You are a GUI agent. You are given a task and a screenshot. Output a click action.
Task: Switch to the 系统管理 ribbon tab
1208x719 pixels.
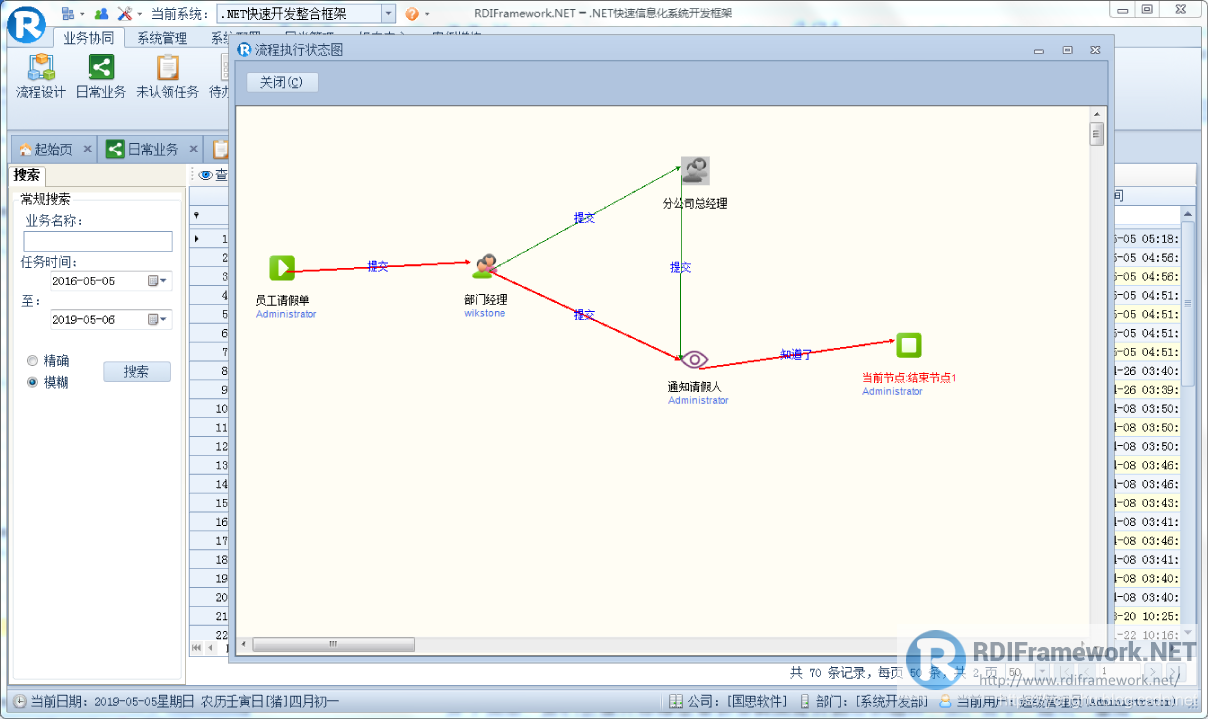coord(162,38)
